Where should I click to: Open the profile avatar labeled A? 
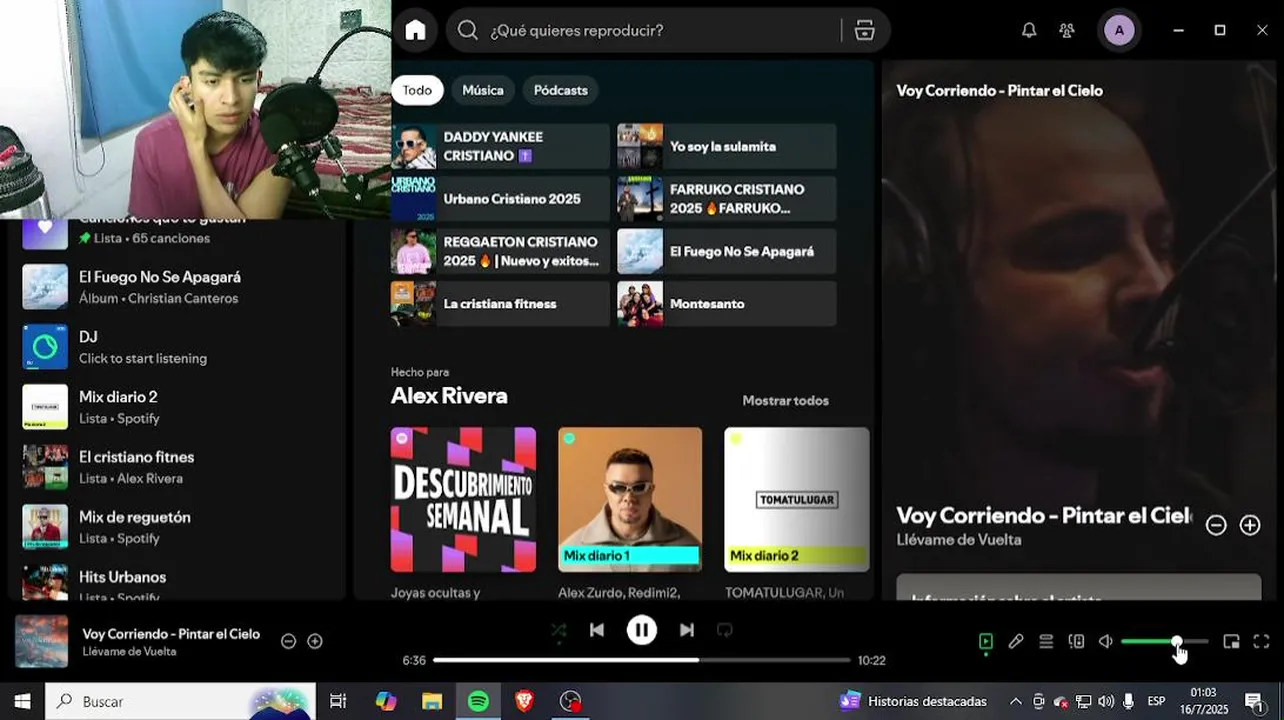1119,30
